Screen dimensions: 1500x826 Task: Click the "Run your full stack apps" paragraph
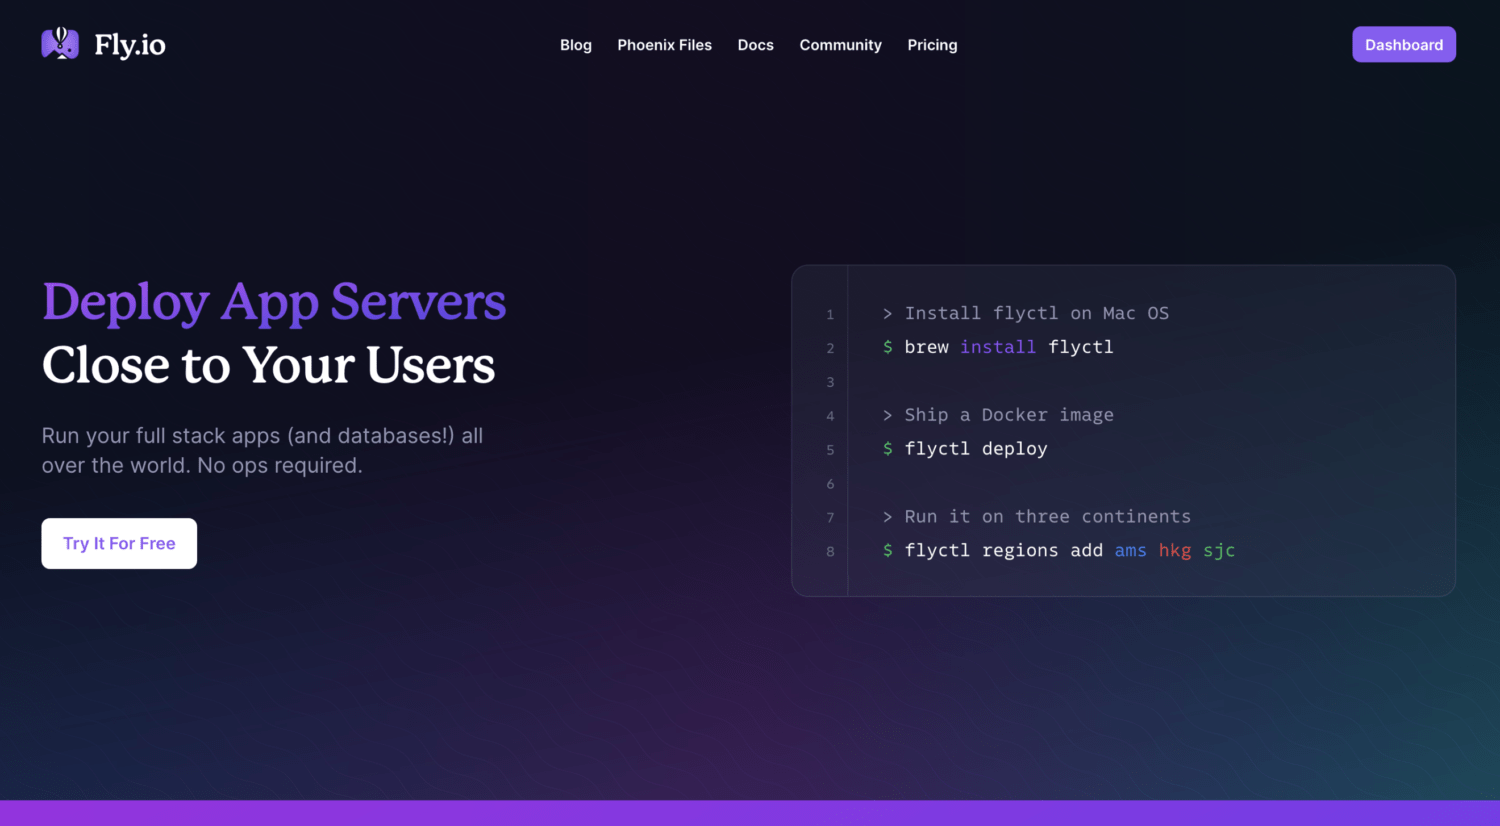click(x=262, y=451)
